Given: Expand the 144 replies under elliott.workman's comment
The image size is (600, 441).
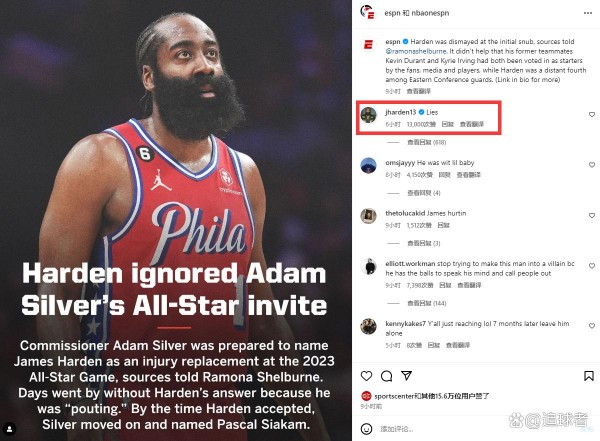Looking at the screenshot, I should (x=426, y=303).
